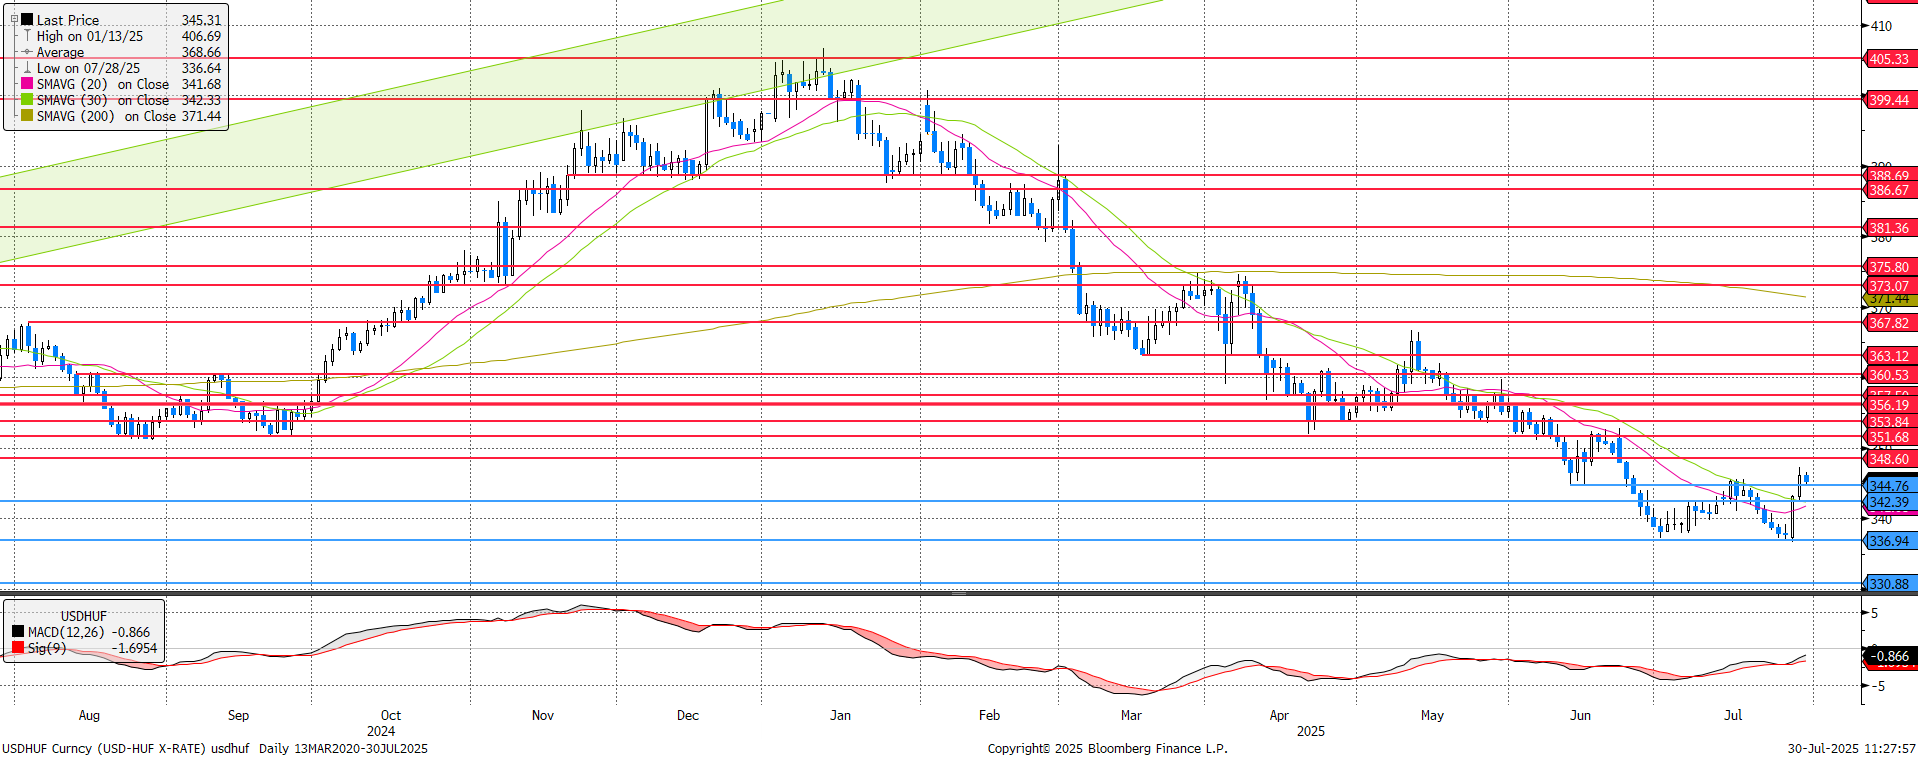Click the 368.66 average value
1918x757 pixels.
[201, 52]
